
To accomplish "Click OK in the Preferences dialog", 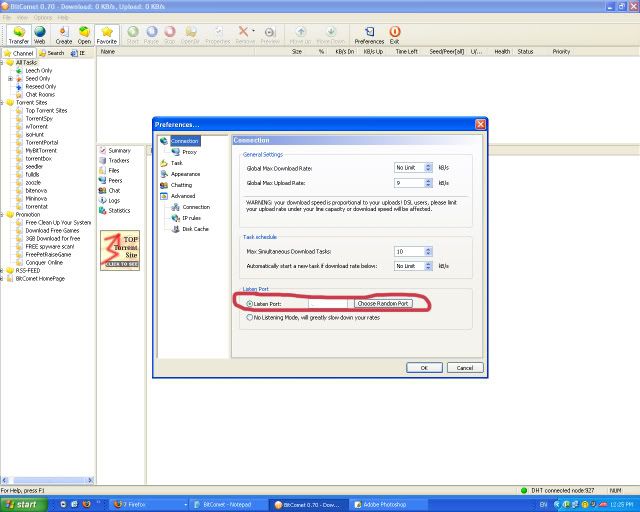I will [x=424, y=368].
